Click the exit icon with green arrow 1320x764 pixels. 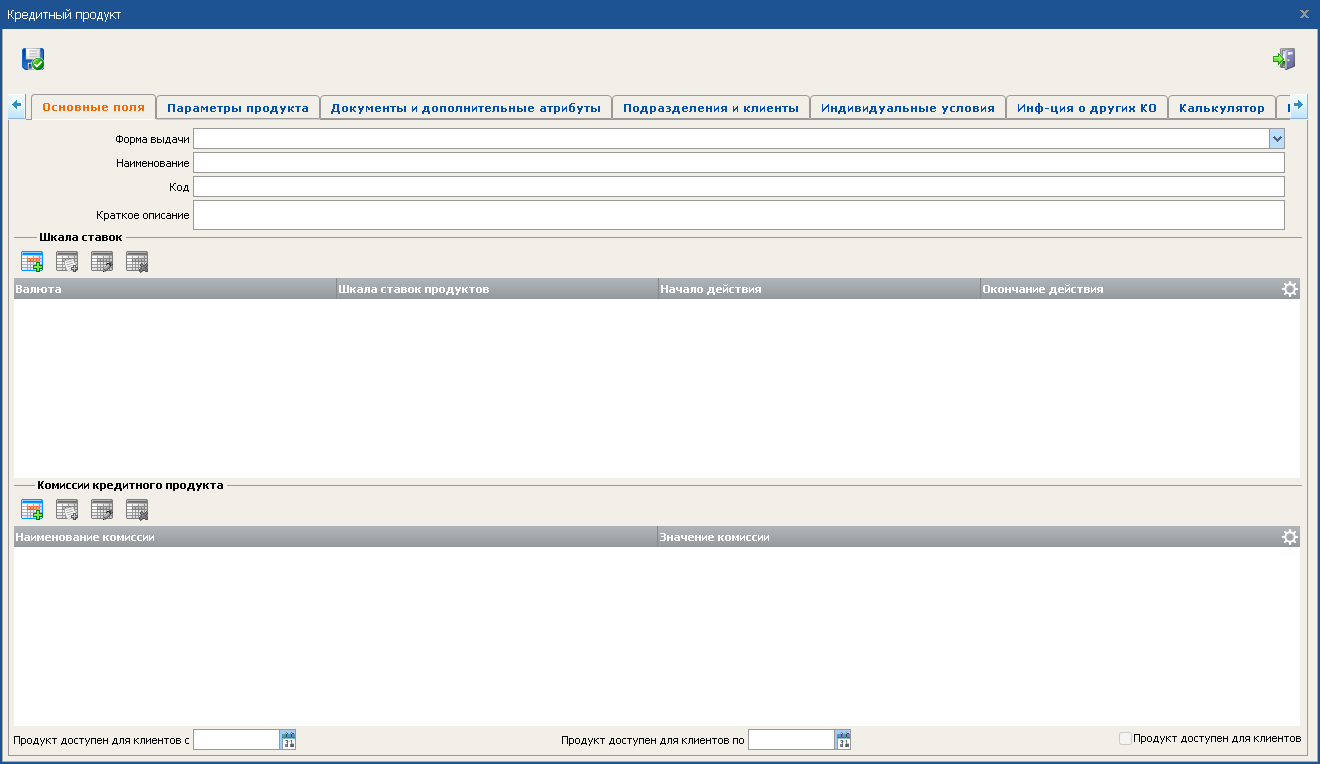(x=1284, y=59)
